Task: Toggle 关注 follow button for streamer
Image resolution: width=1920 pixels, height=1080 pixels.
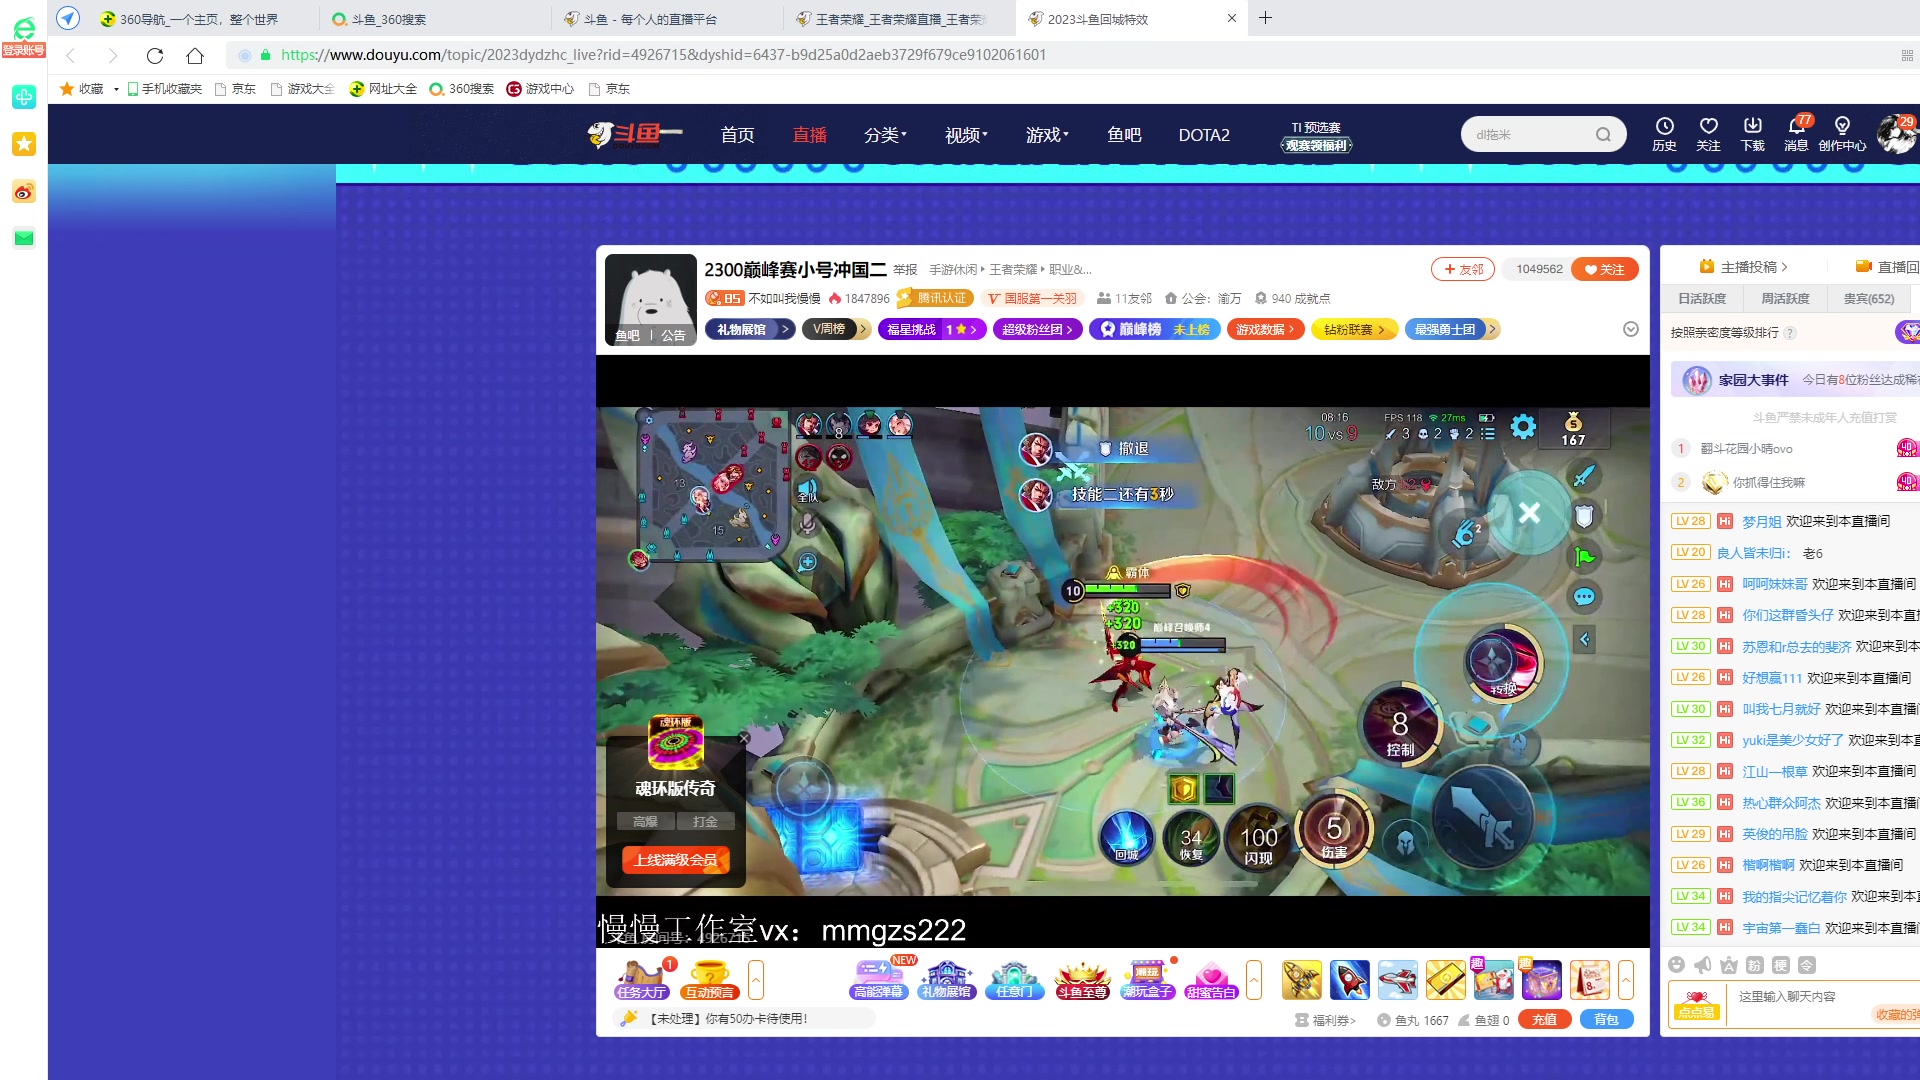Action: pos(1605,269)
